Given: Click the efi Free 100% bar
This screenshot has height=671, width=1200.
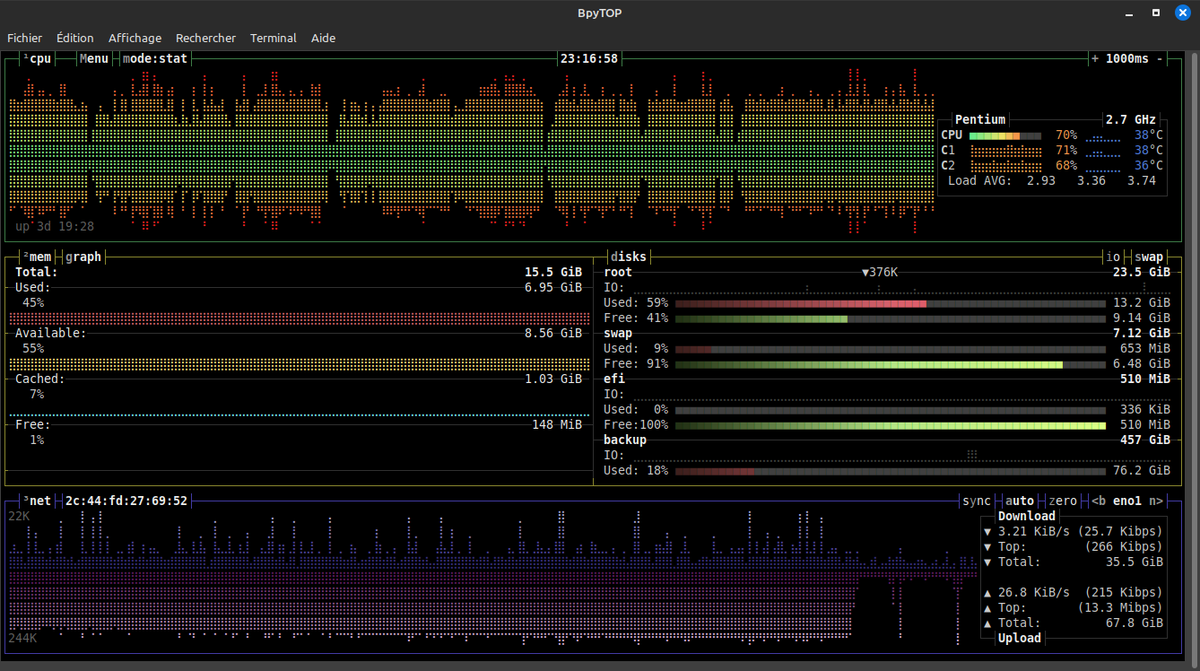Looking at the screenshot, I should (890, 425).
